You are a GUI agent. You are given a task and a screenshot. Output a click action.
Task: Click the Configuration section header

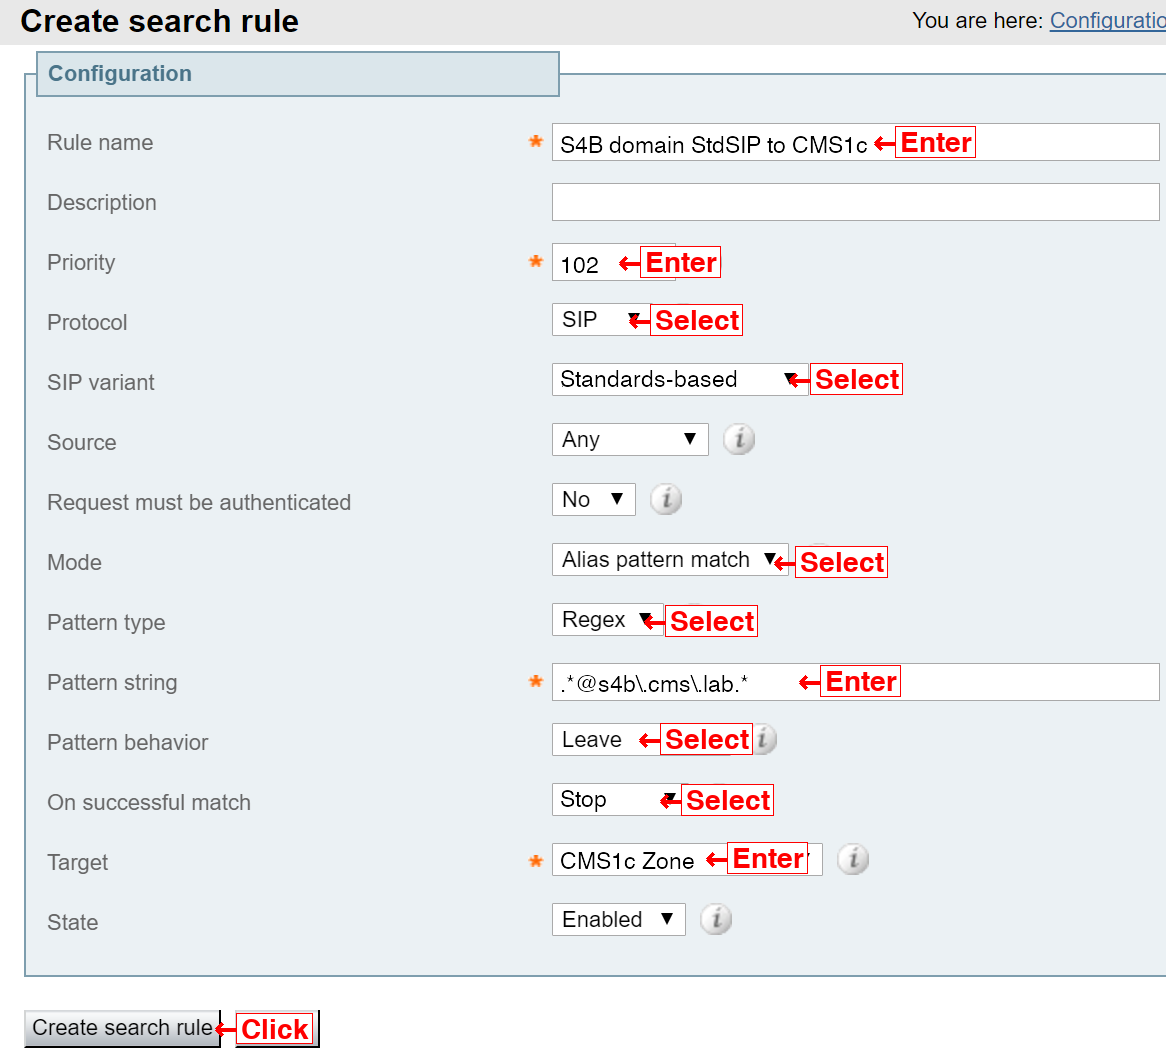tap(297, 74)
